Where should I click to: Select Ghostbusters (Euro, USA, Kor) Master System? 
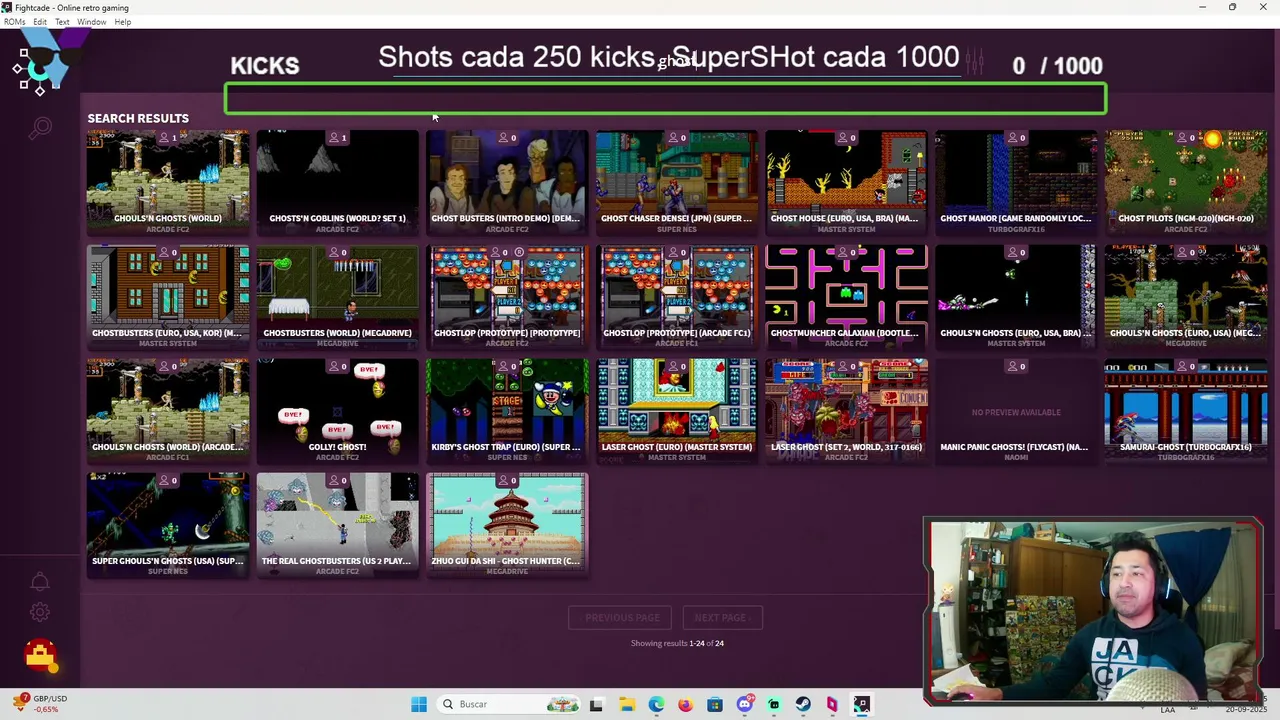tap(168, 297)
